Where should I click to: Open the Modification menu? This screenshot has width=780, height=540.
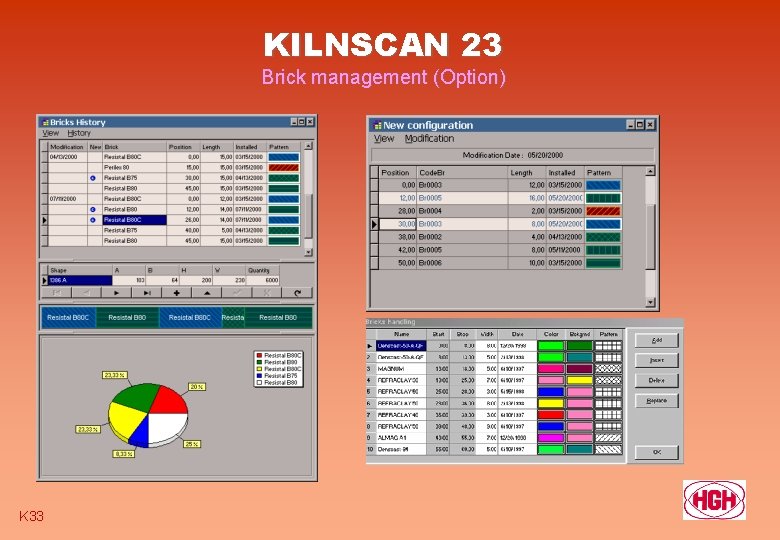(x=429, y=139)
